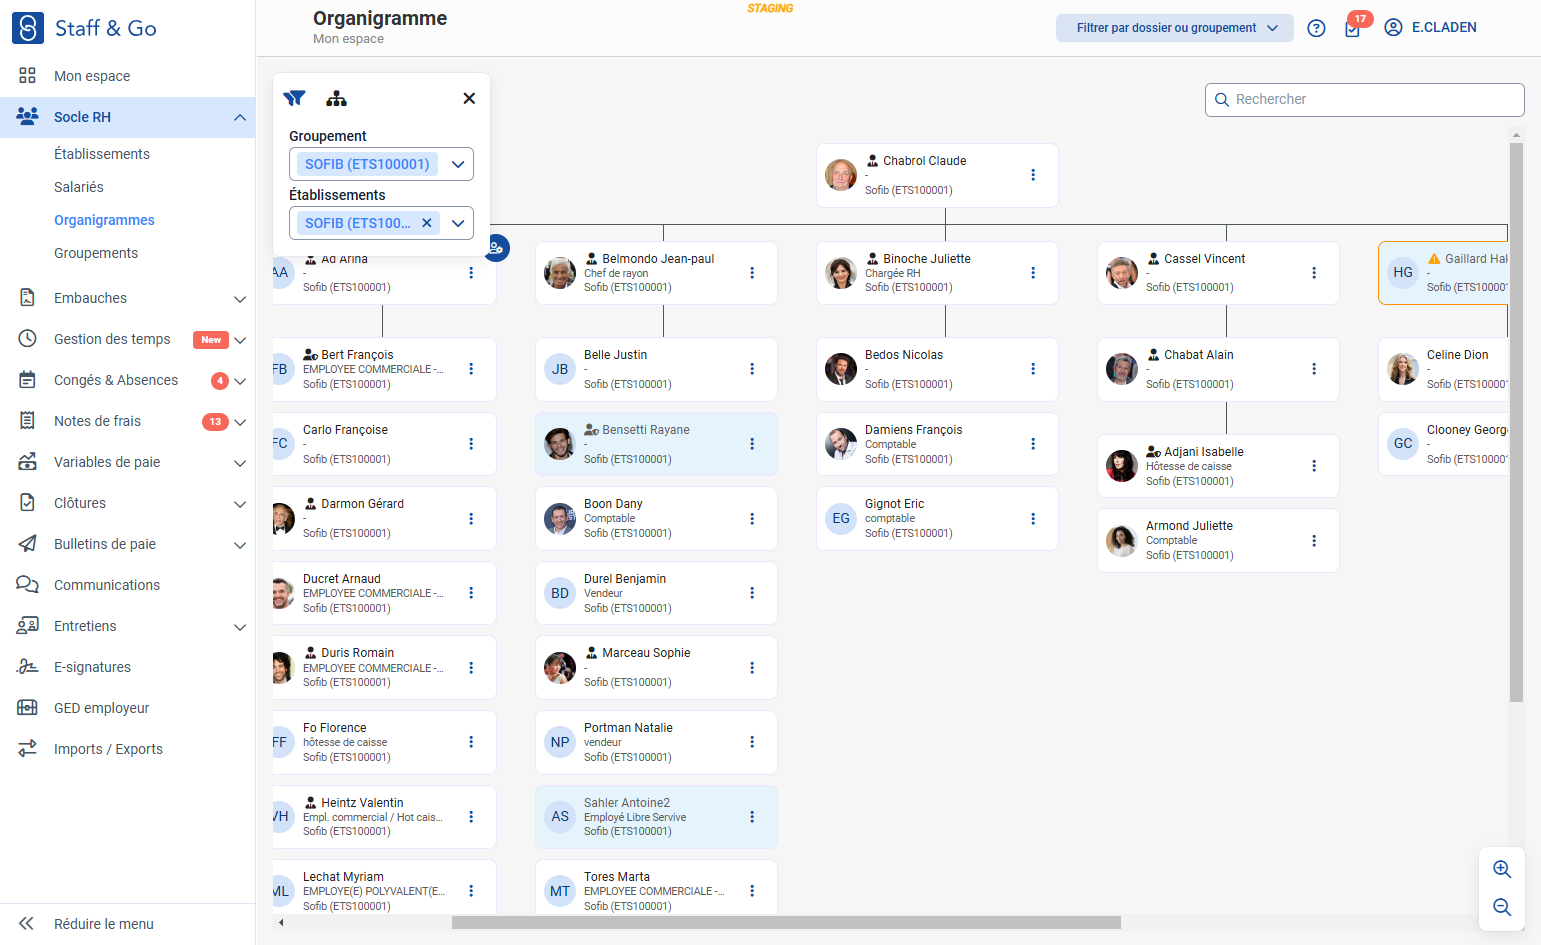Click the vertical scrollbar of the organigram
1541x945 pixels.
click(x=1516, y=422)
